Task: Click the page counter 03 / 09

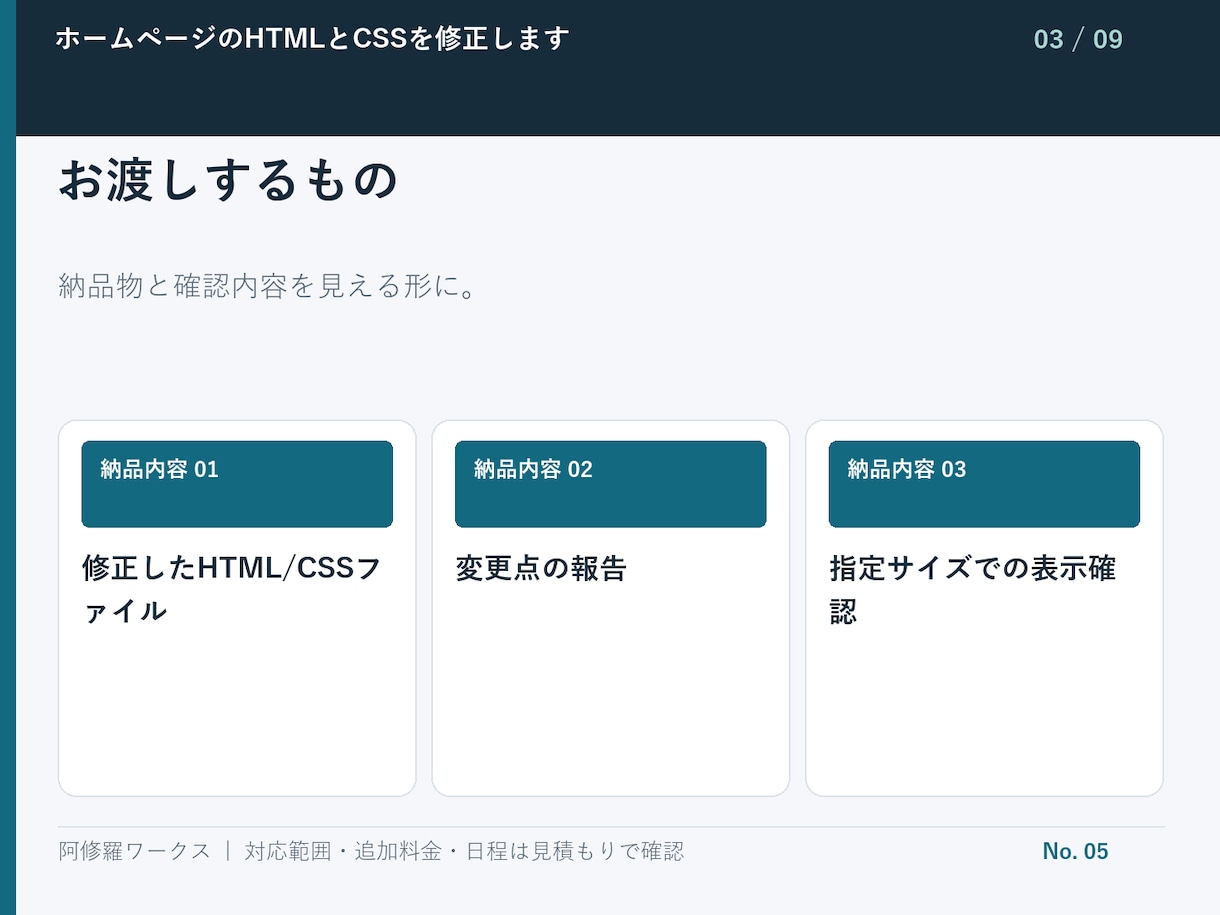Action: 1078,39
